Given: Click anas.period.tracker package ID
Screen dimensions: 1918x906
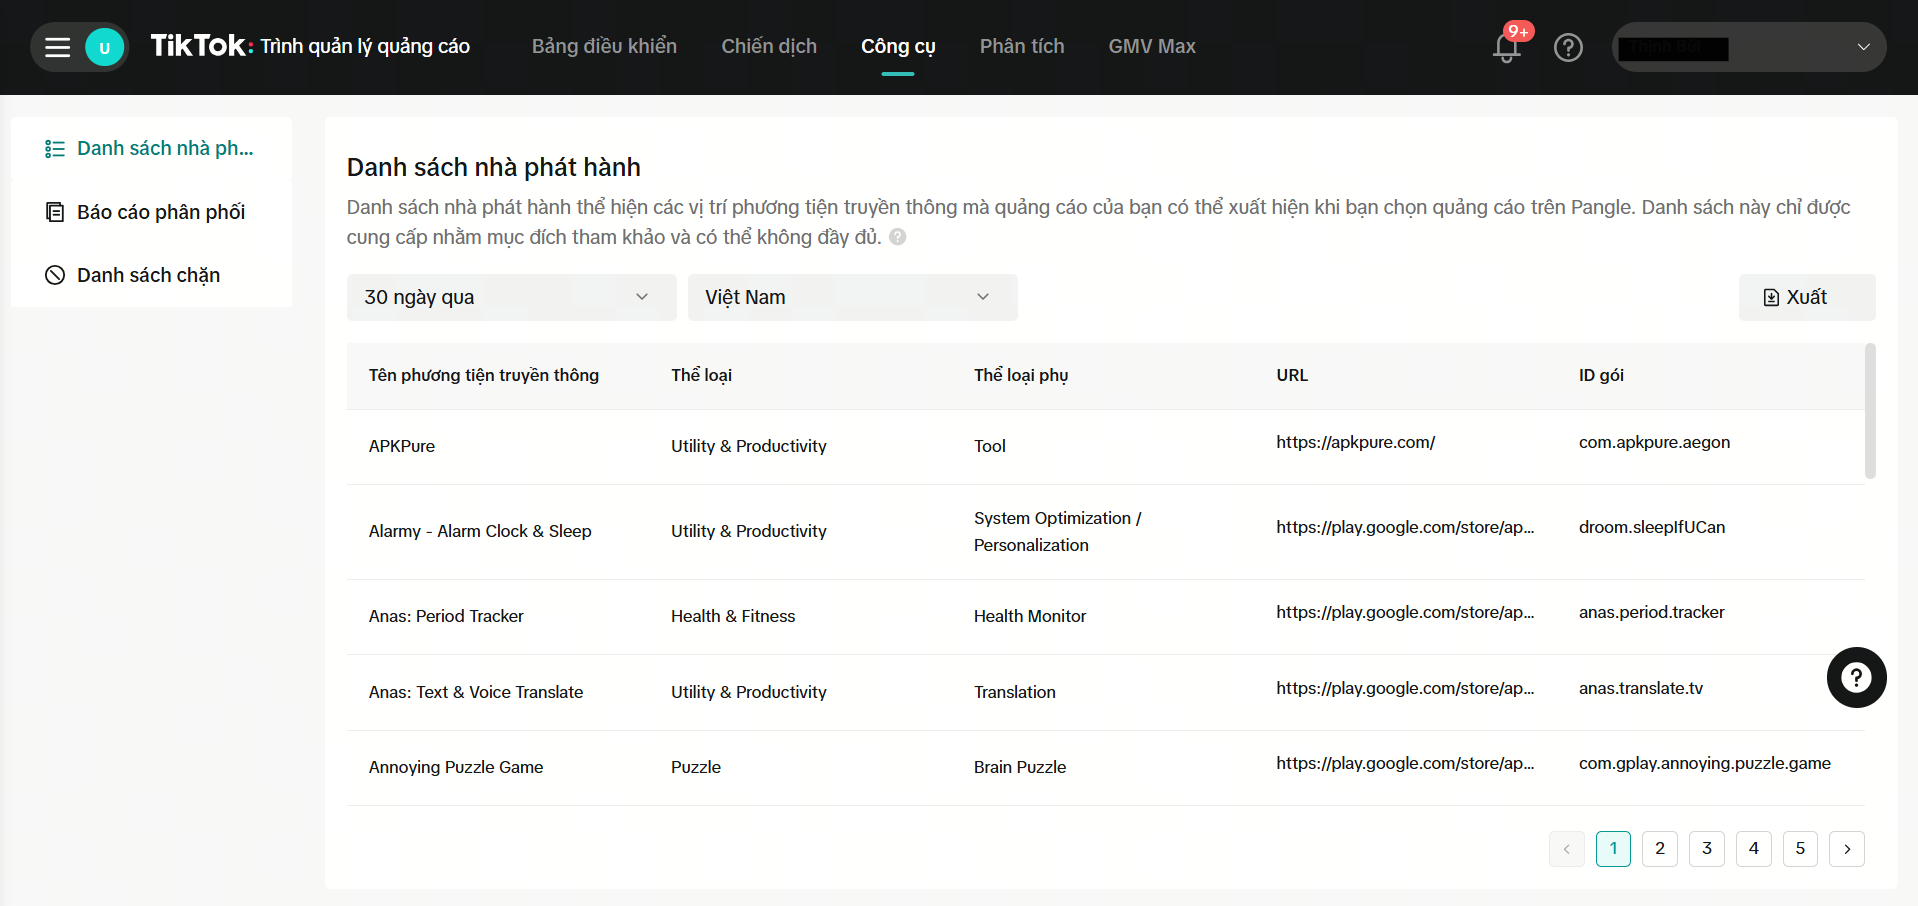Looking at the screenshot, I should (1652, 612).
